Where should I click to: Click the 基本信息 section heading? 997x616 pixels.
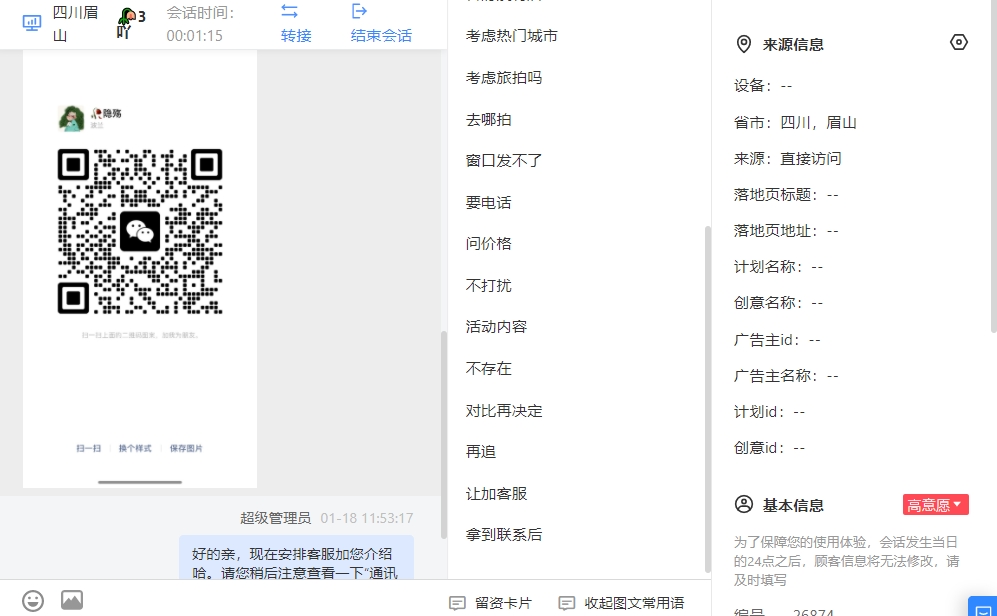point(793,505)
